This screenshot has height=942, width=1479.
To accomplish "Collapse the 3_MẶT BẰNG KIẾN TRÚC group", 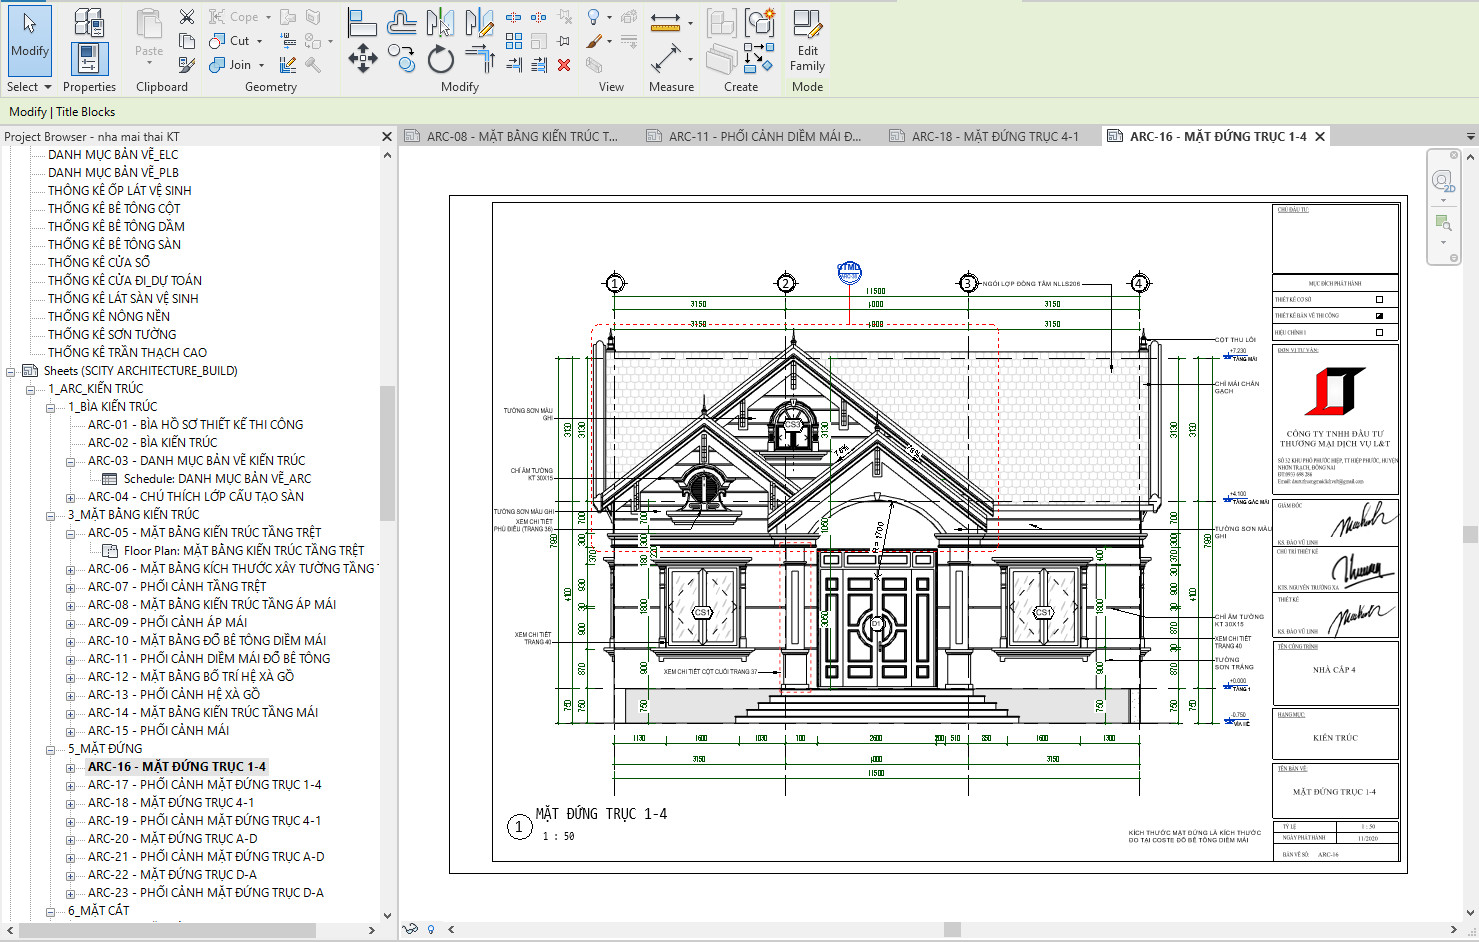I will 51,515.
